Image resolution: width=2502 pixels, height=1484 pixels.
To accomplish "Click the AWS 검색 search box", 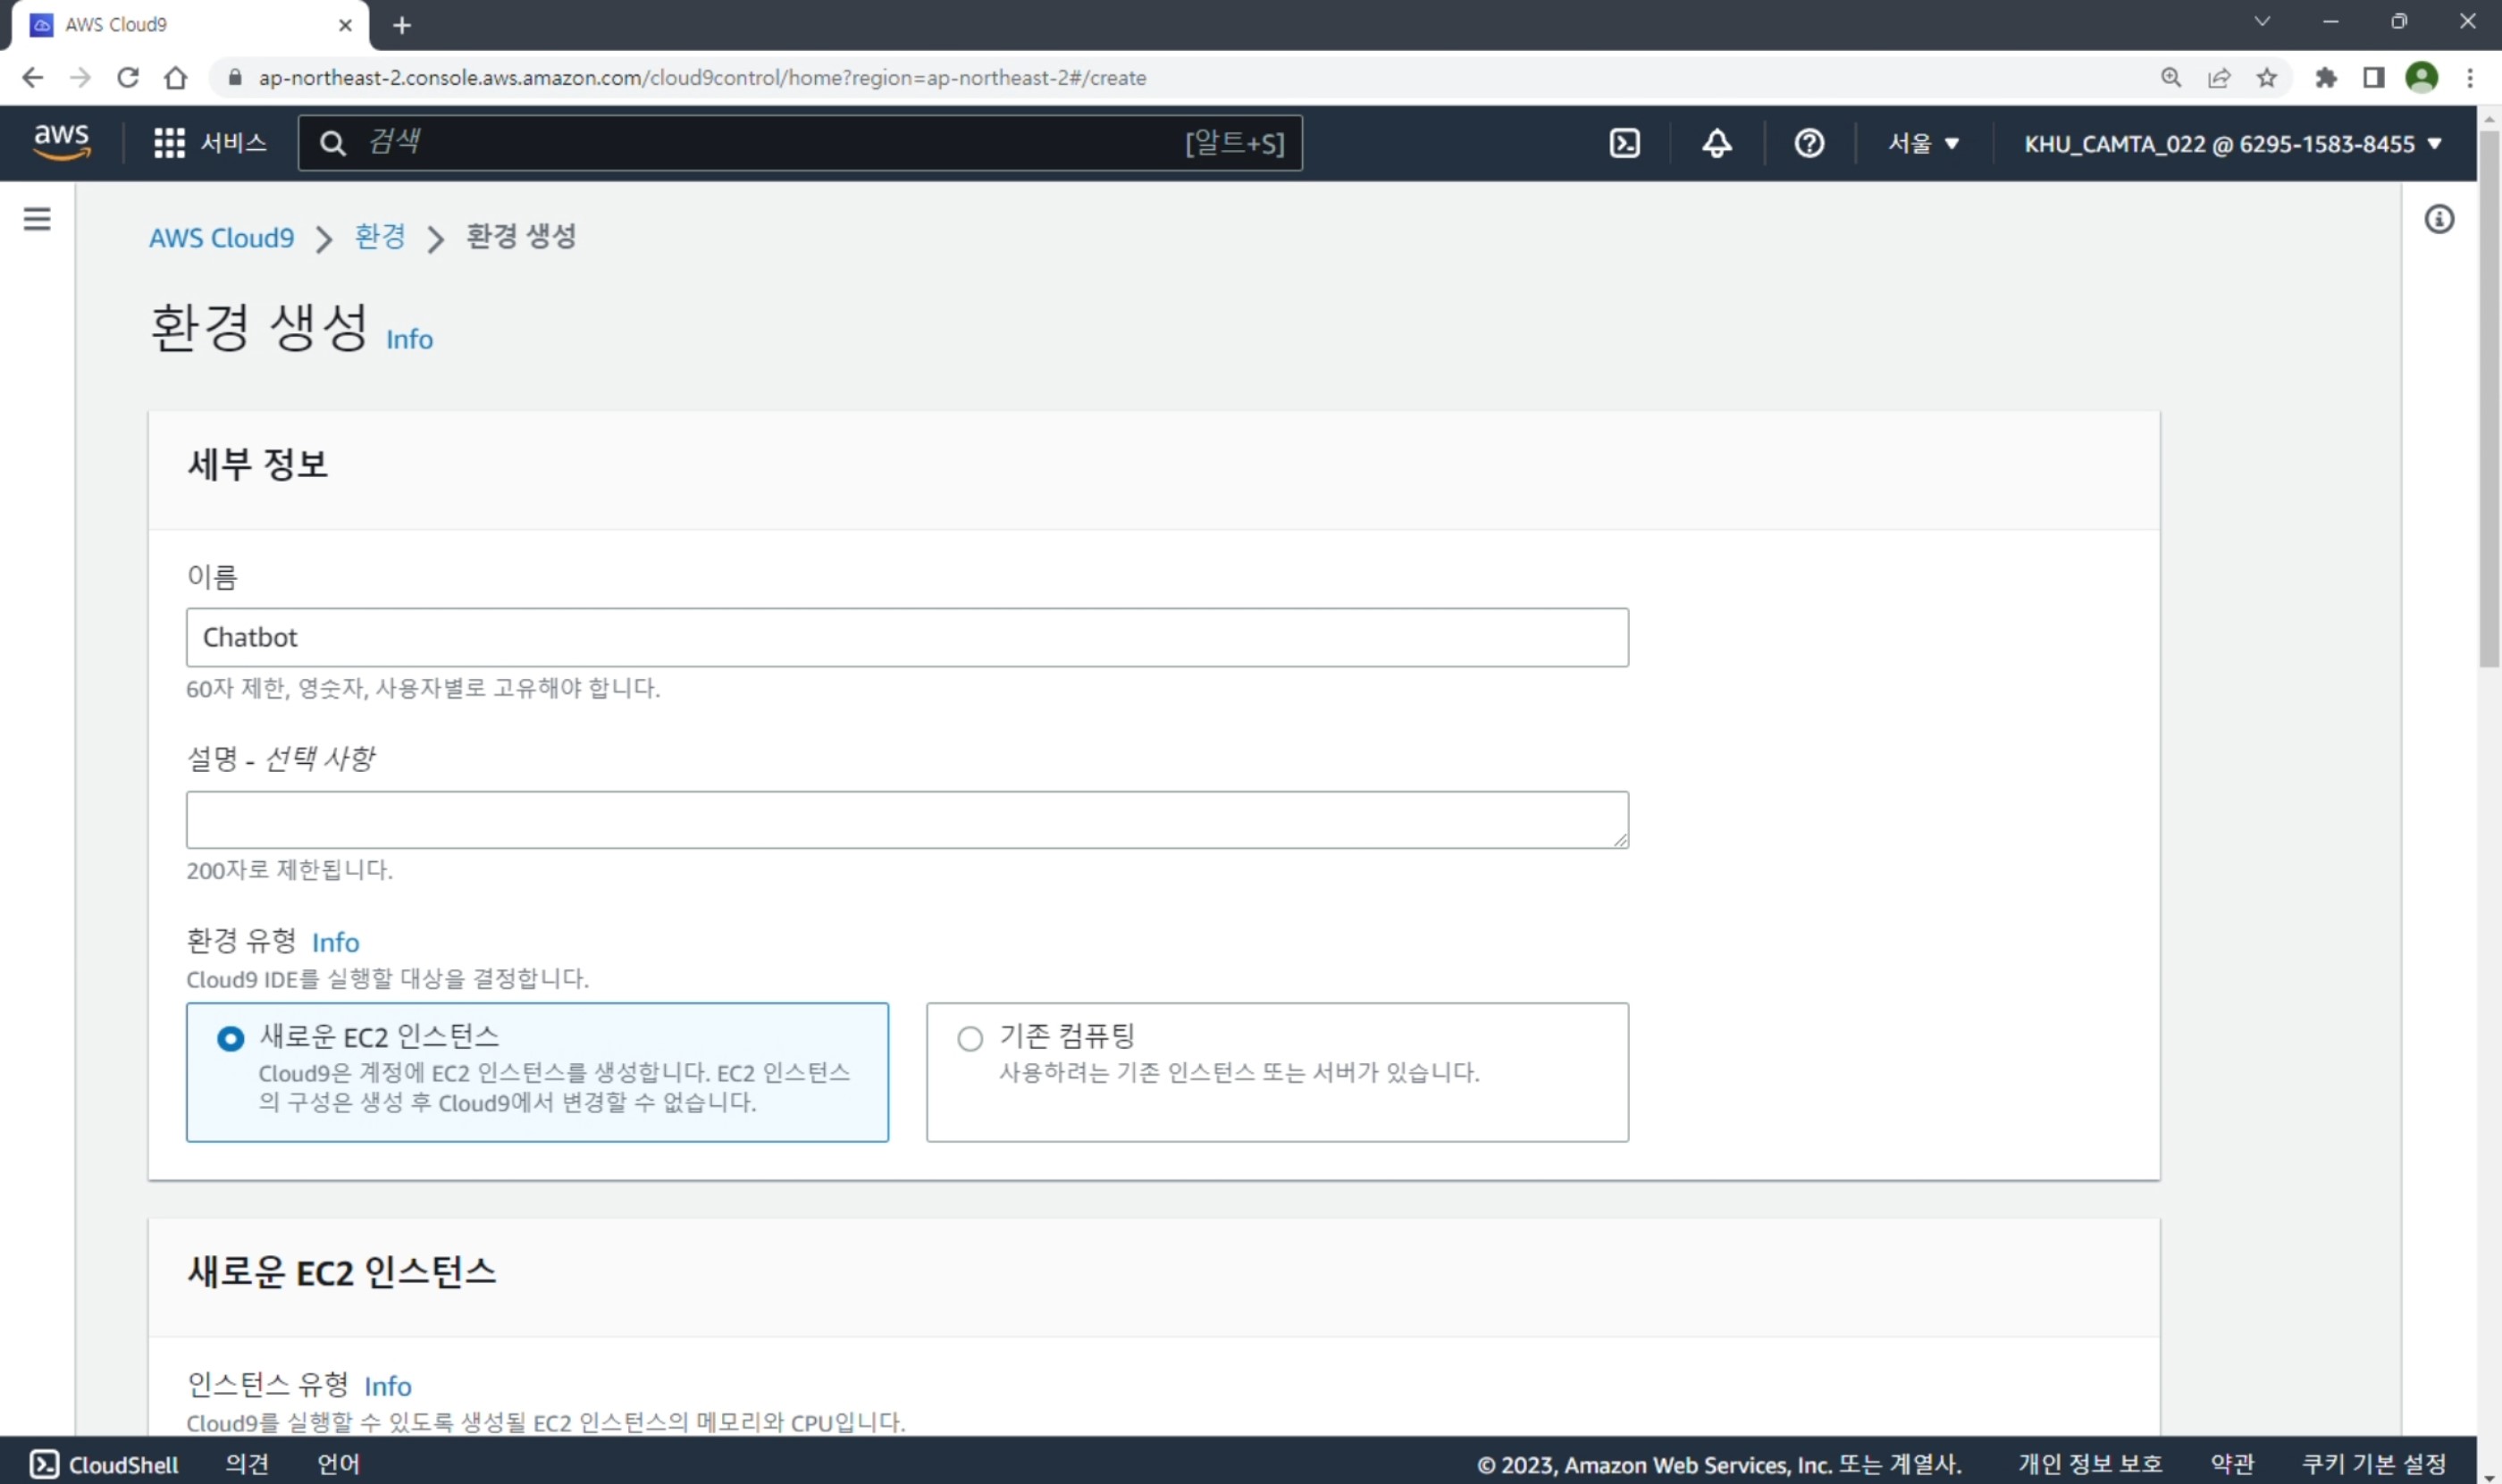I will pyautogui.click(x=800, y=143).
